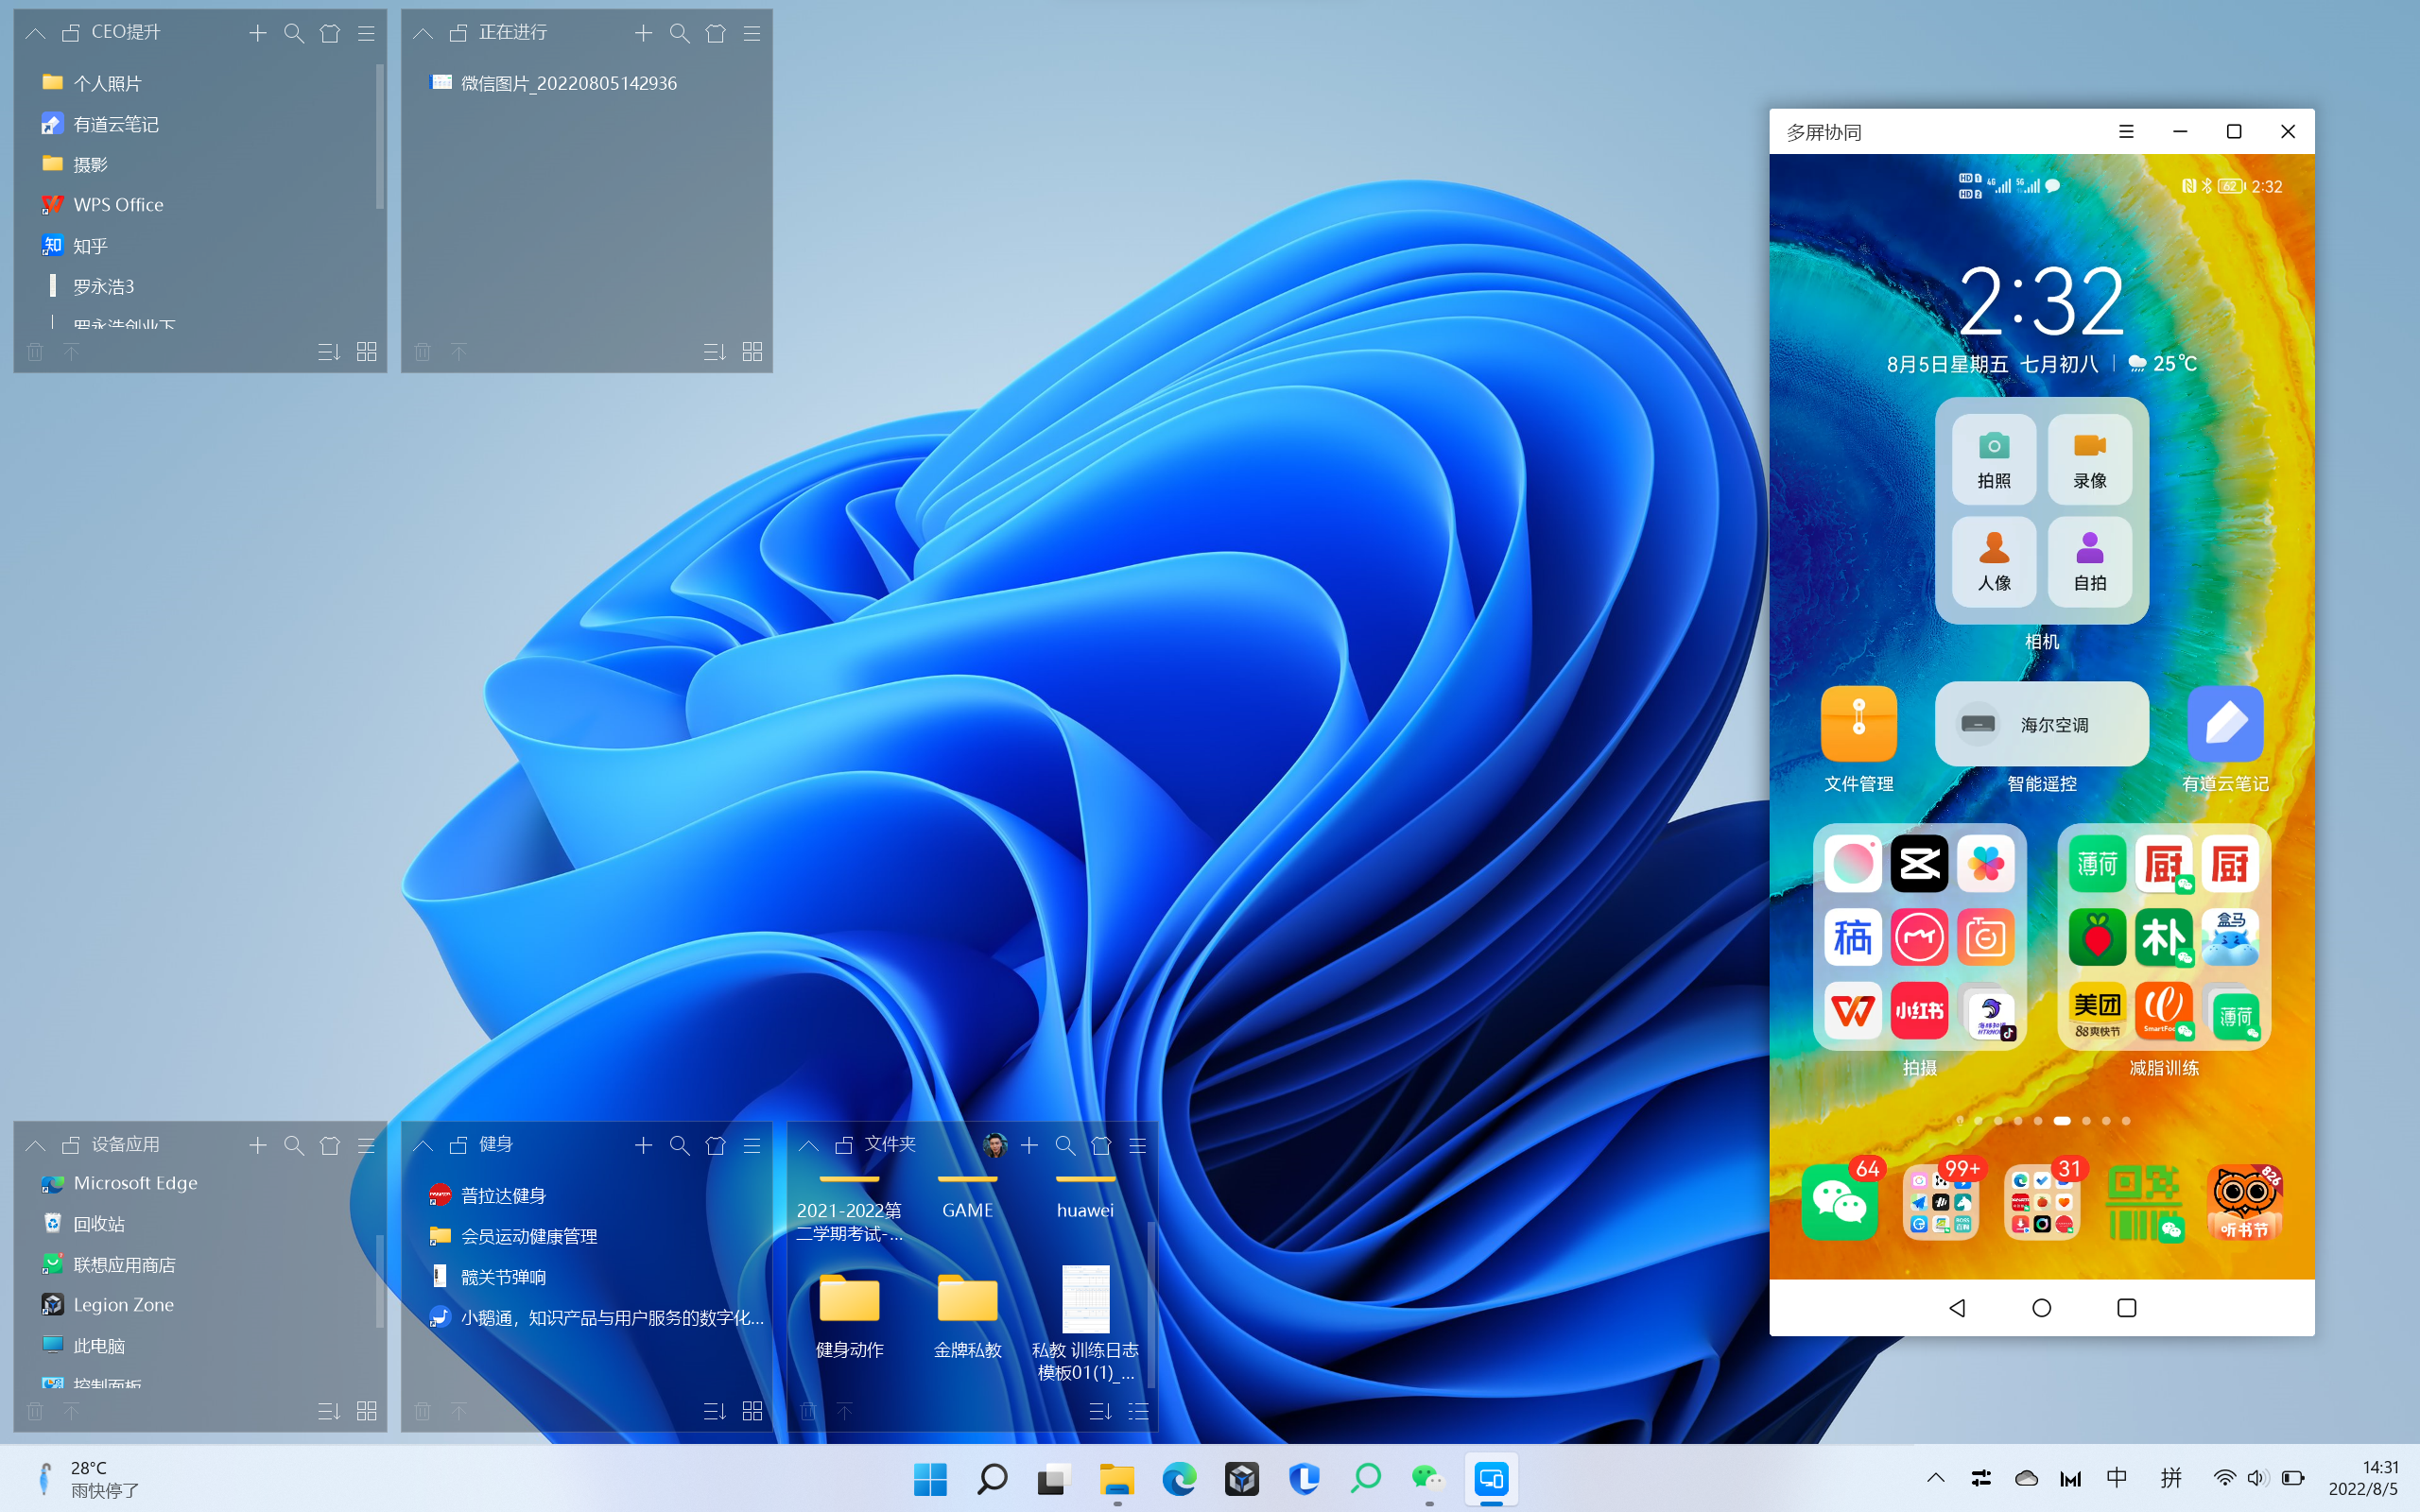This screenshot has height=1512, width=2420.
Task: Click sort icon in CEO提升 box footer
Action: click(x=329, y=352)
